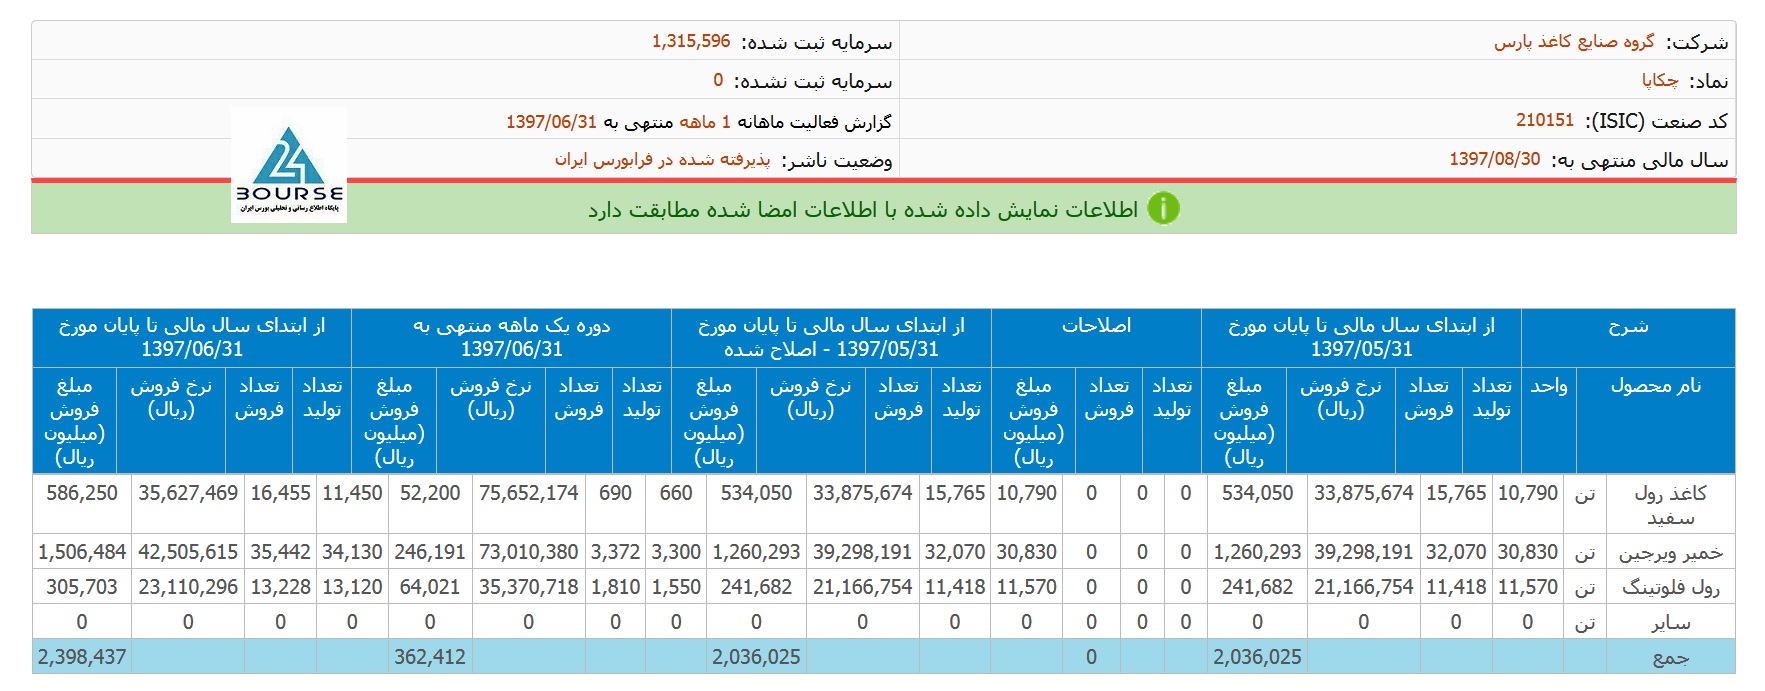
Task: Click the sales rate cell 42,505,615
Action: pyautogui.click(x=188, y=552)
